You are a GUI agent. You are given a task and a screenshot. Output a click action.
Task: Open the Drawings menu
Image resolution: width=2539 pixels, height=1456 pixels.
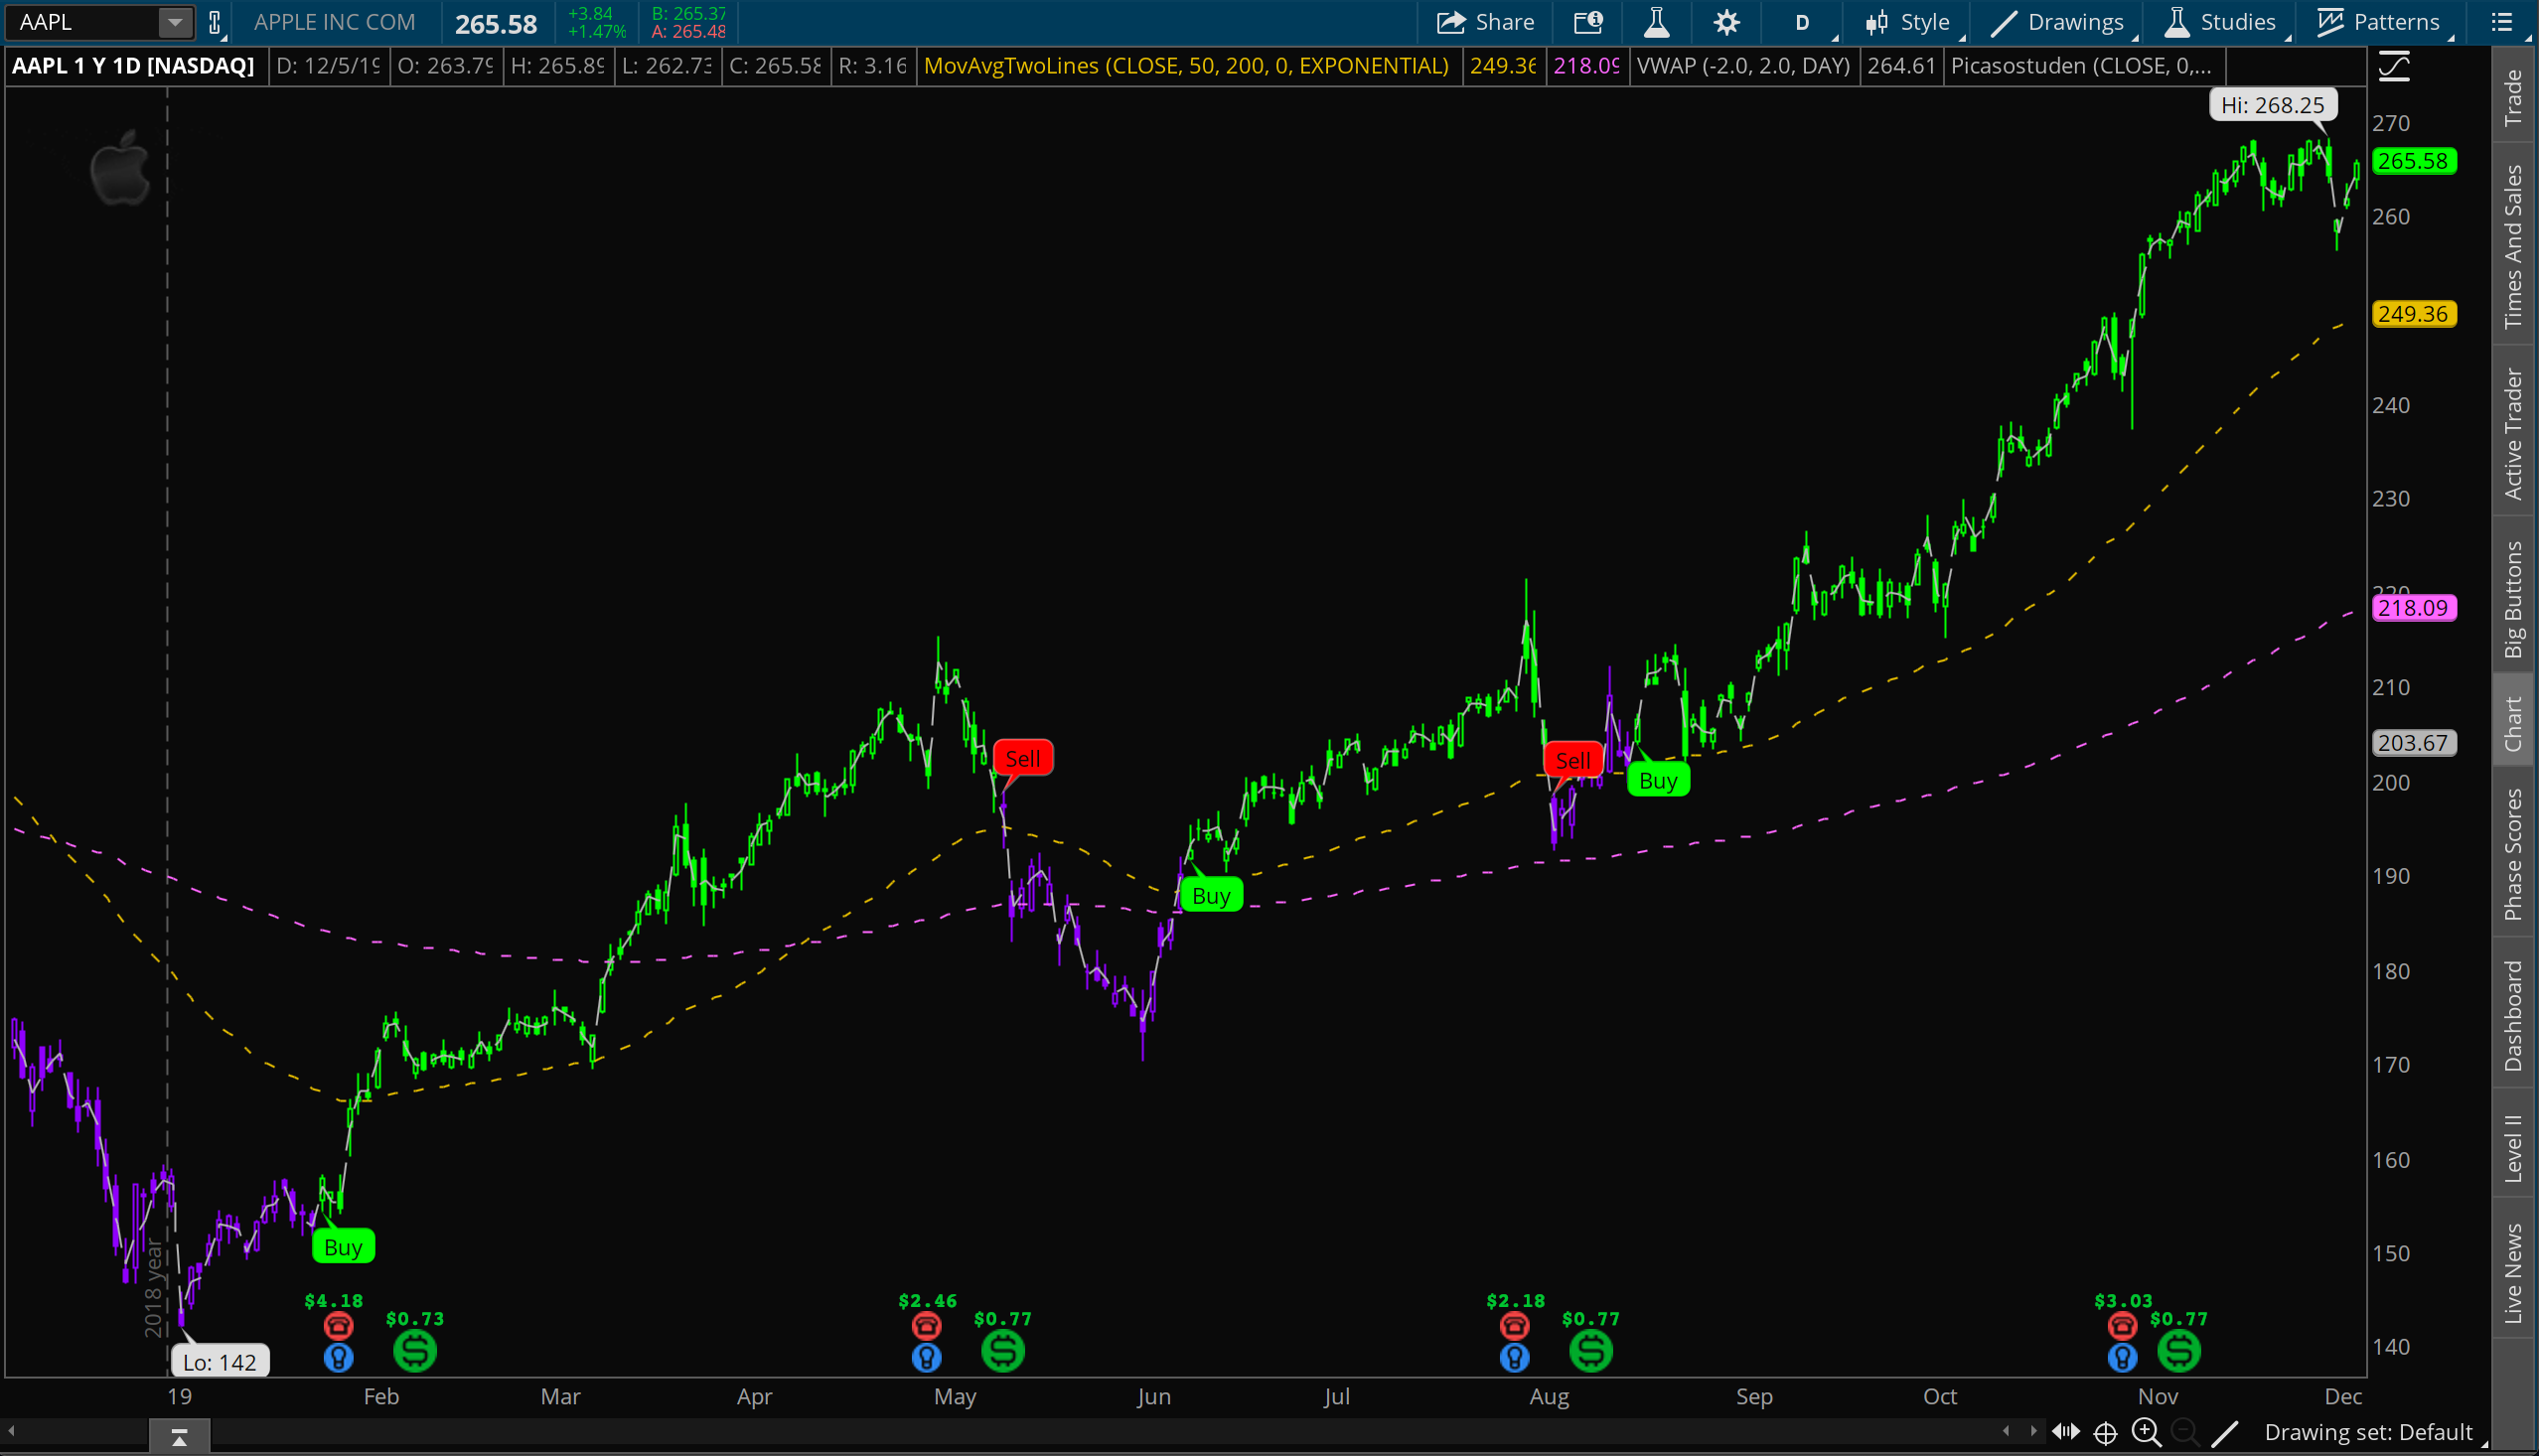[2056, 22]
